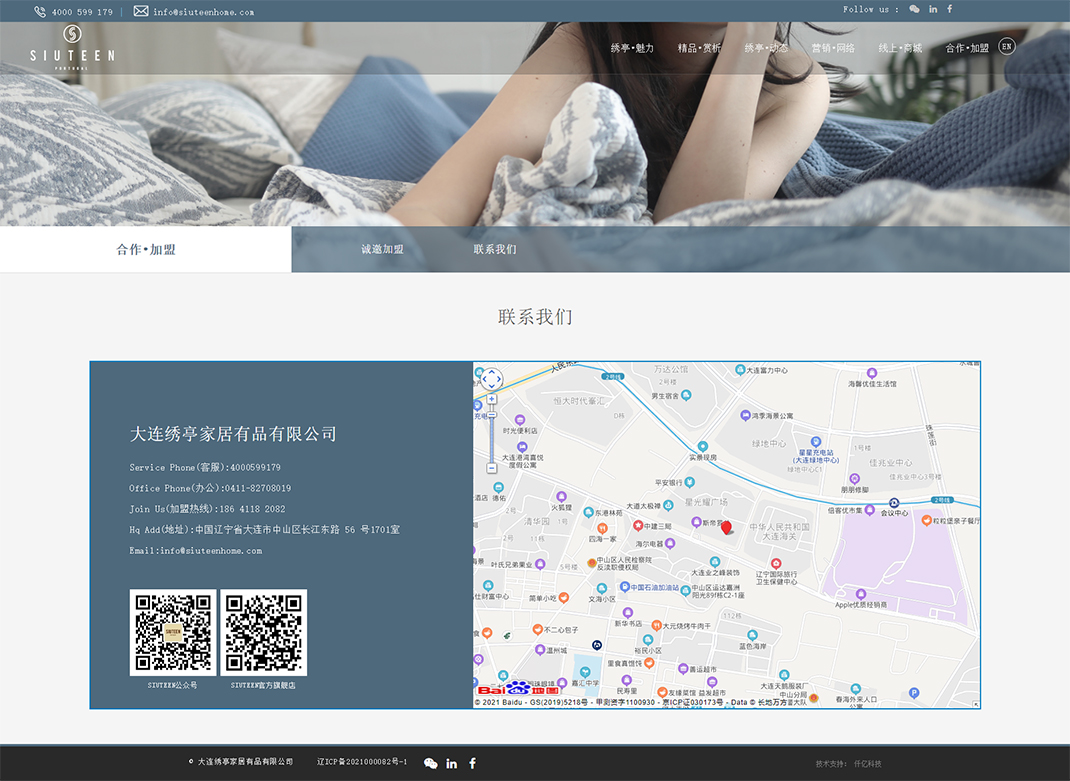Click the footer LinkedIn icon

(x=452, y=763)
